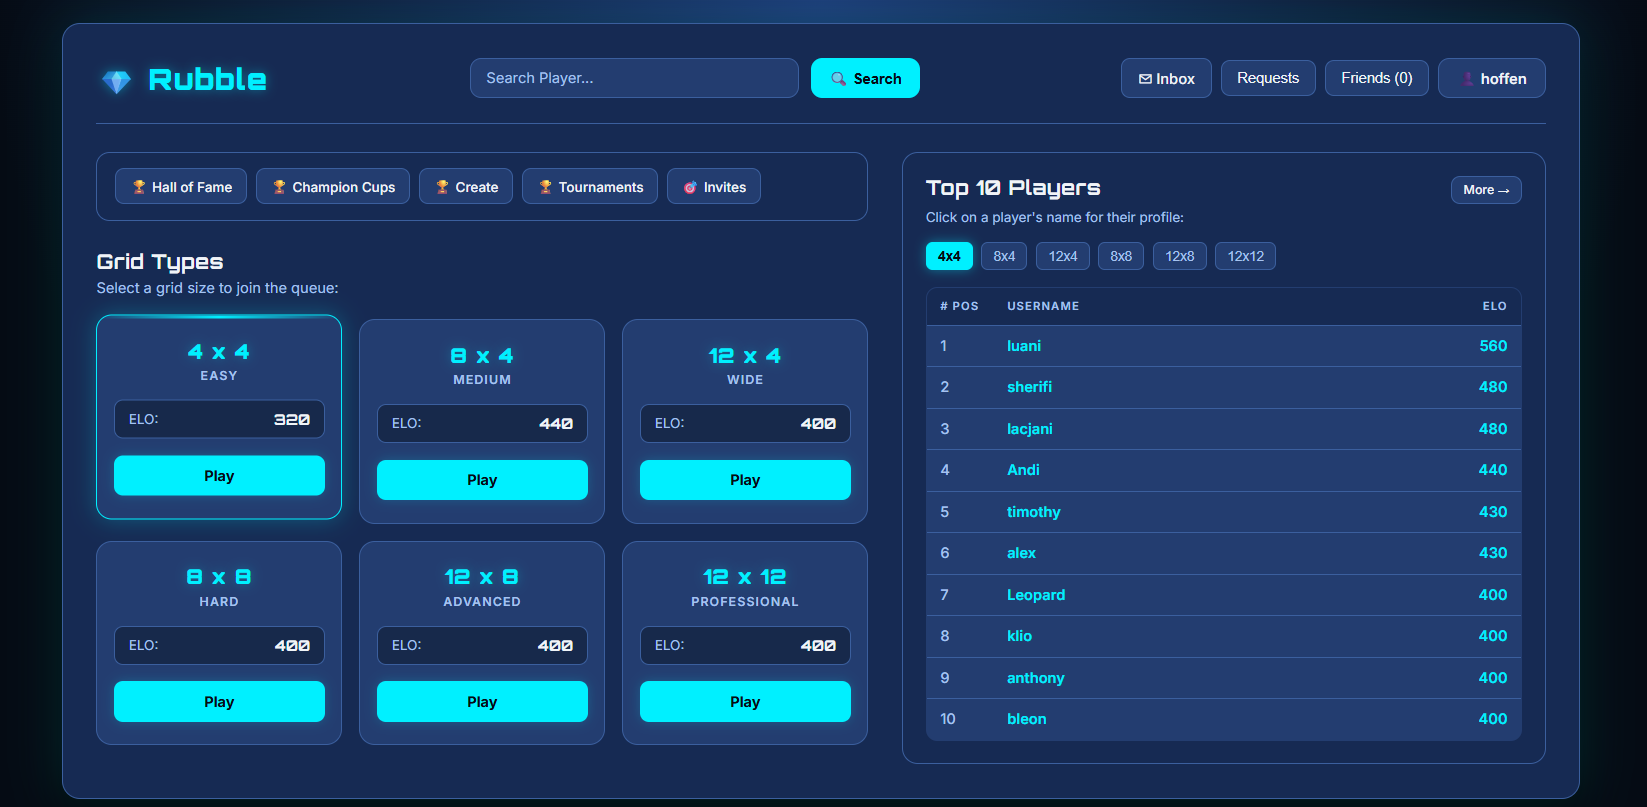Click More to see full rankings

click(x=1486, y=190)
